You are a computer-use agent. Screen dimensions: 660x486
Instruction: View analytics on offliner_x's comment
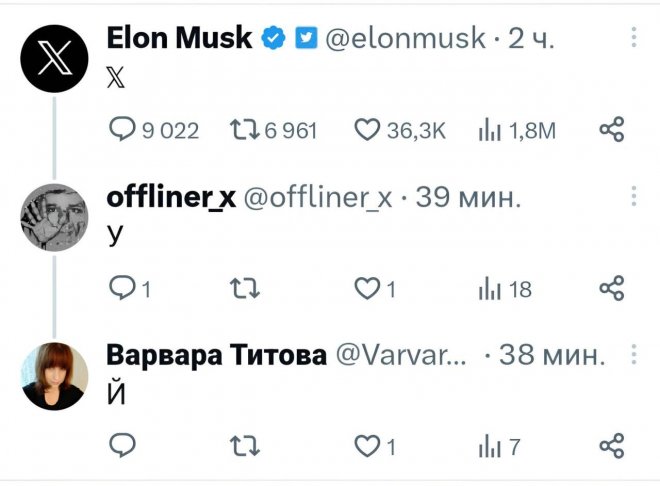490,289
